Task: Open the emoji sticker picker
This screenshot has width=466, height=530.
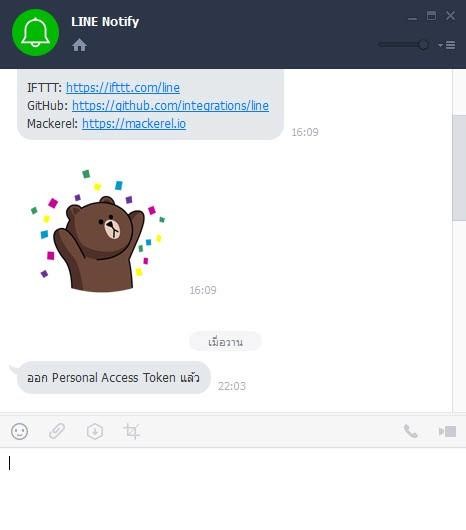Action: 19,431
